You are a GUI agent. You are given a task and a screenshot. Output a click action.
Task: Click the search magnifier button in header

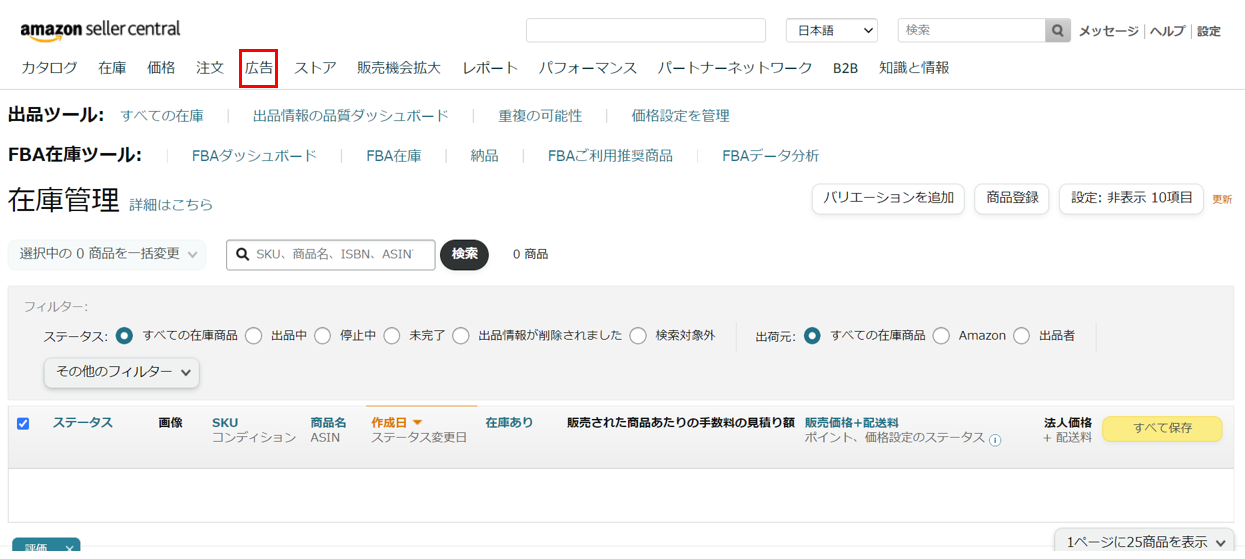click(1057, 30)
